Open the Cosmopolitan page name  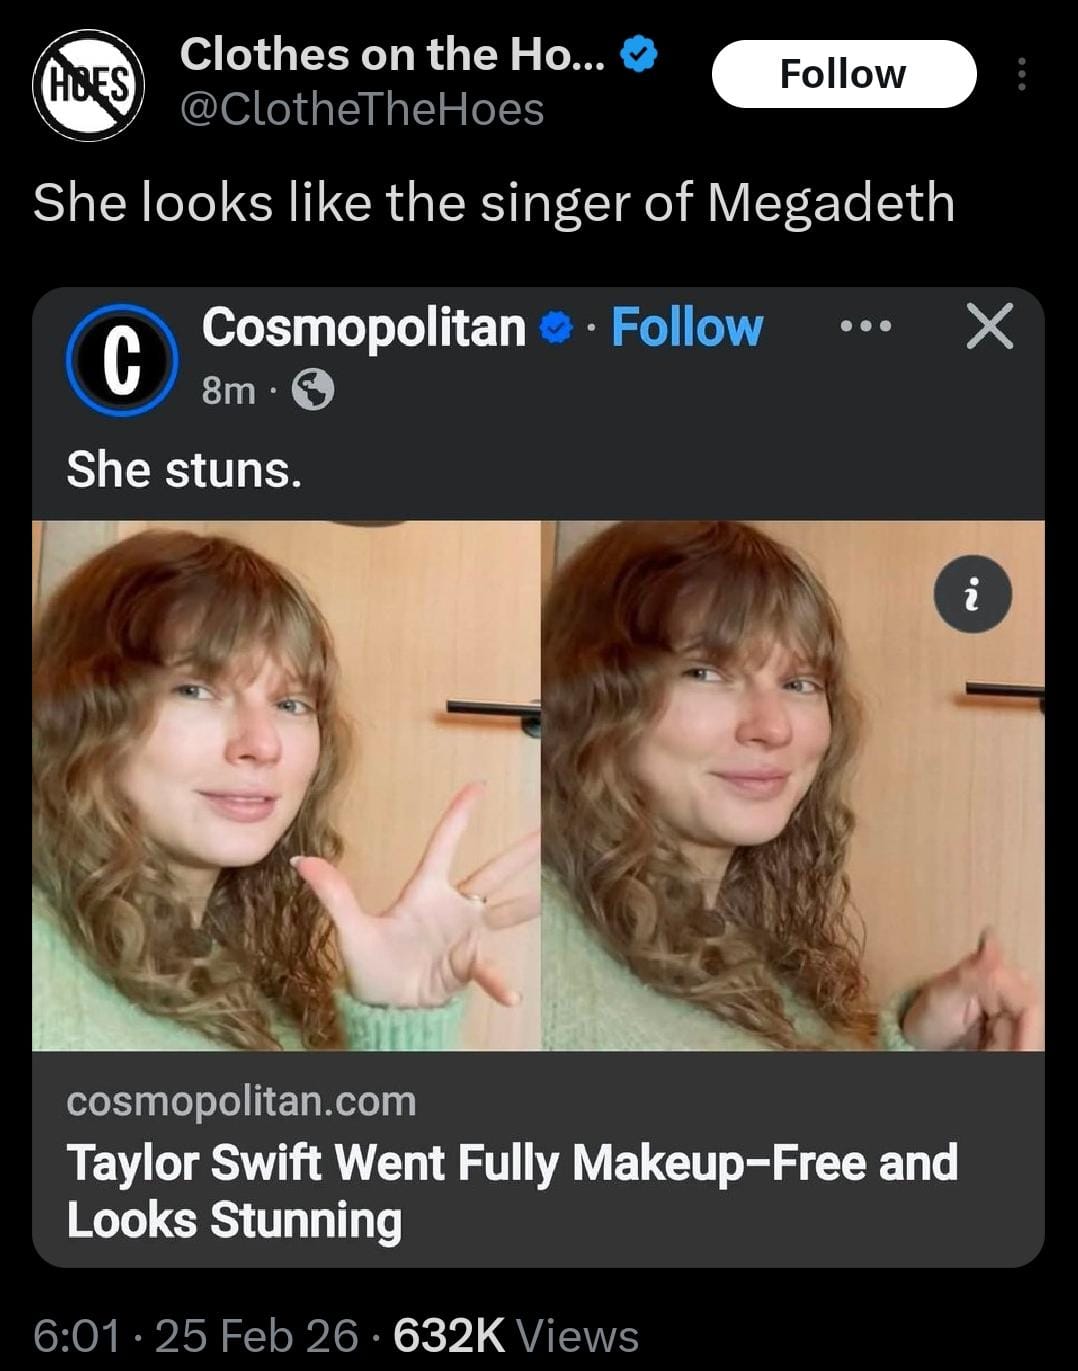(364, 327)
